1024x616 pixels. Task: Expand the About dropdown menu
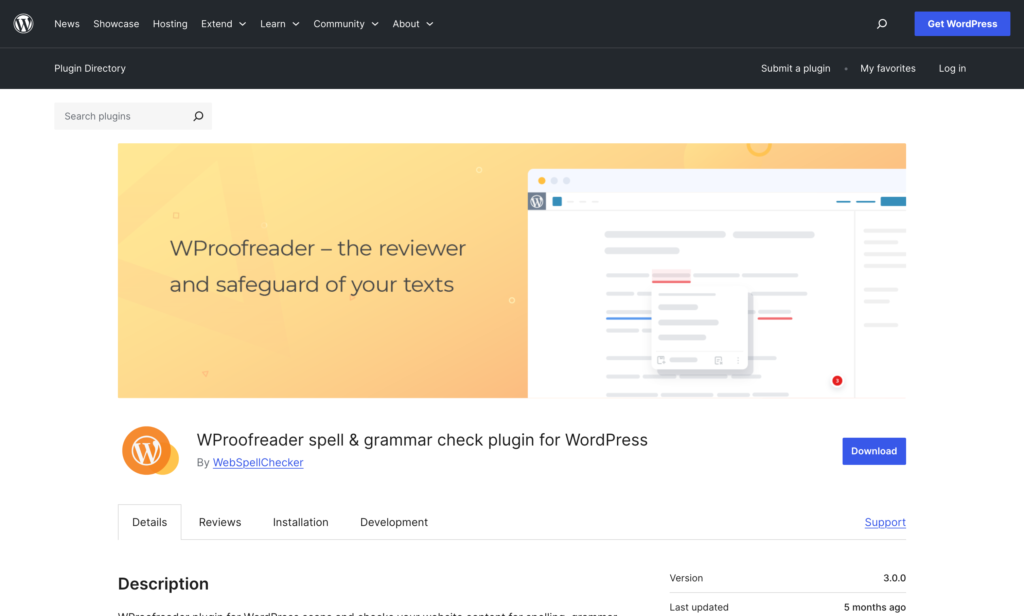point(412,24)
